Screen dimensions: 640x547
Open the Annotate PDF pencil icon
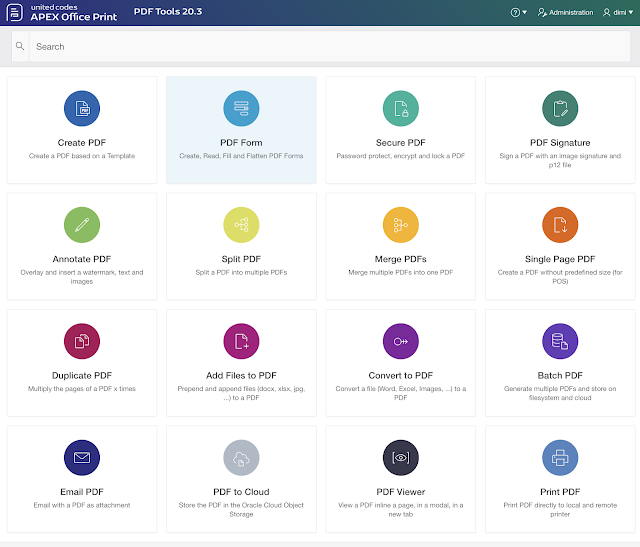coord(82,225)
